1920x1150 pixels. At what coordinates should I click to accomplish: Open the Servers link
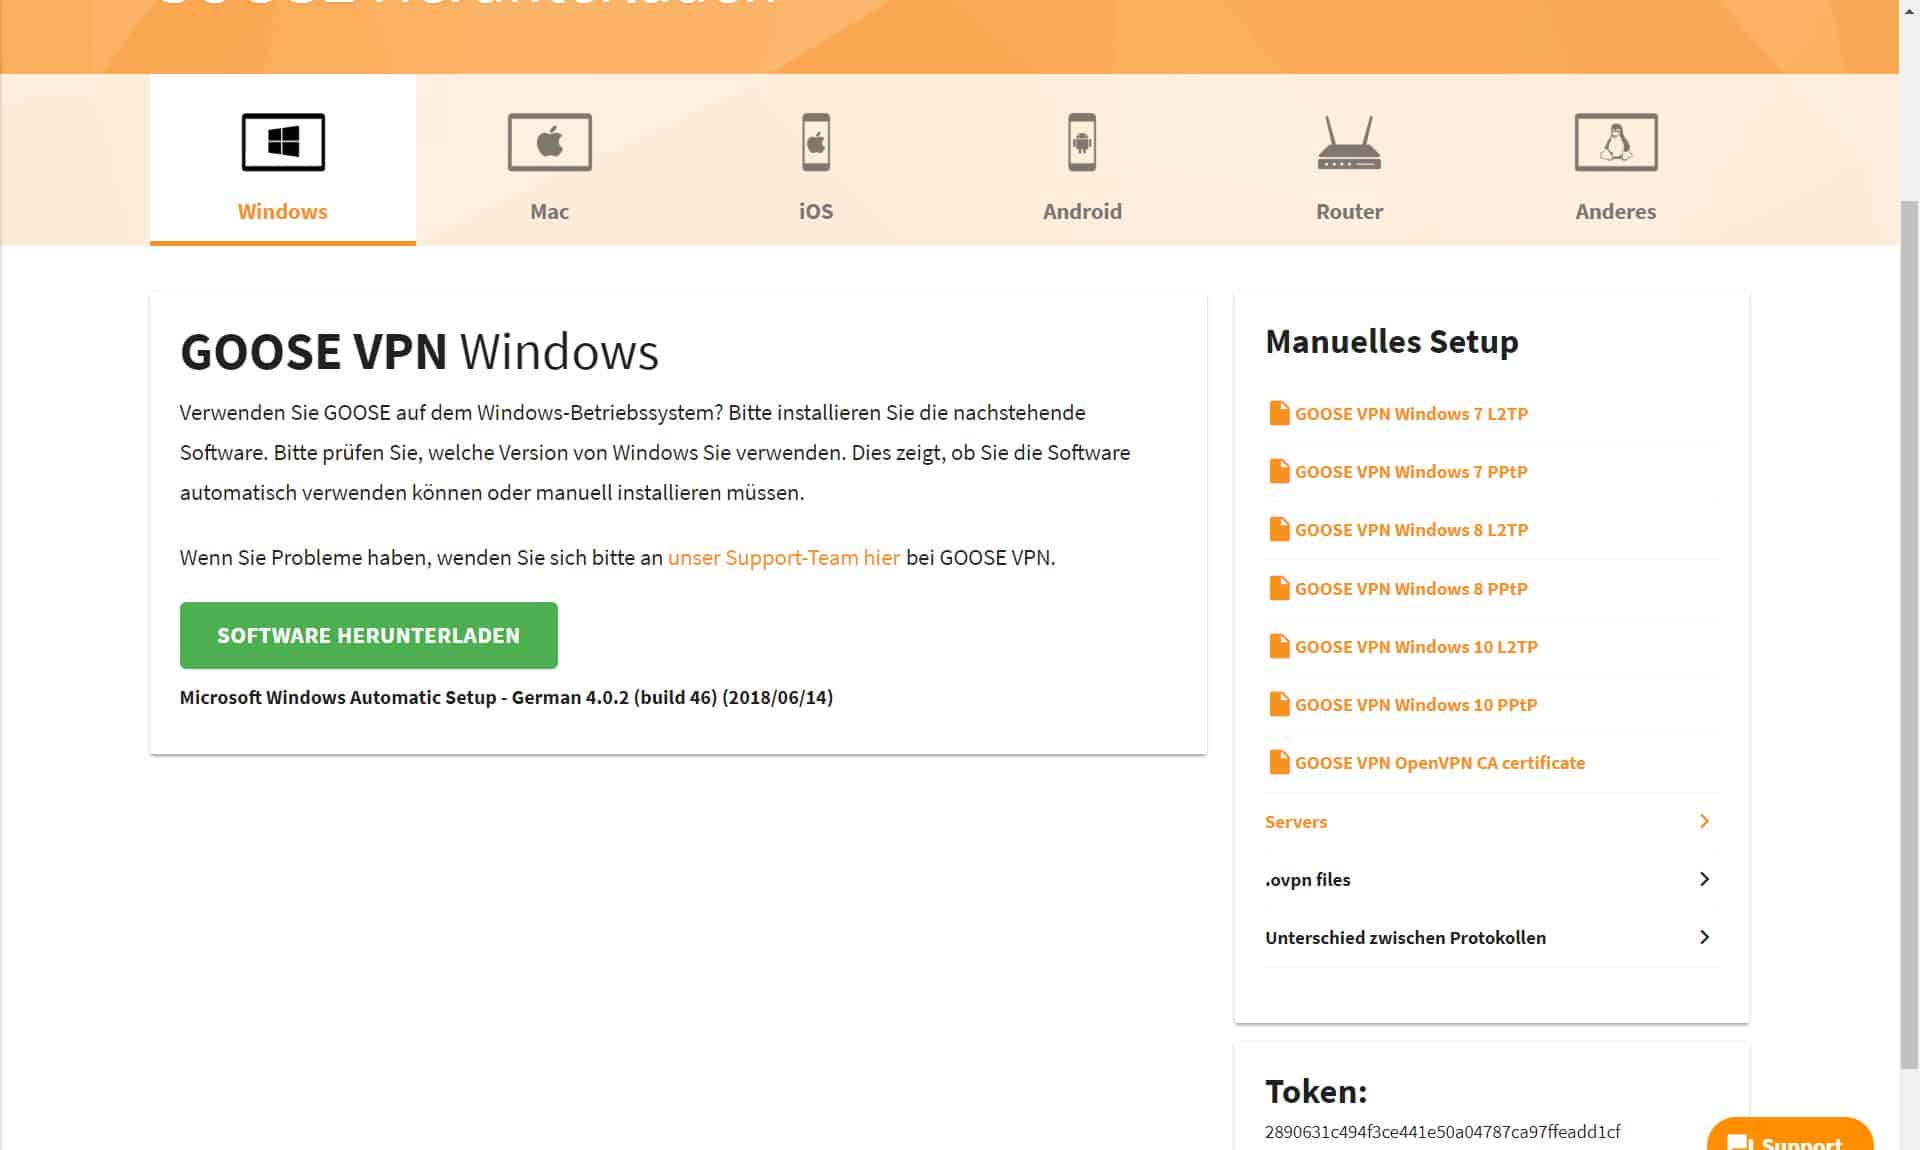click(1296, 822)
